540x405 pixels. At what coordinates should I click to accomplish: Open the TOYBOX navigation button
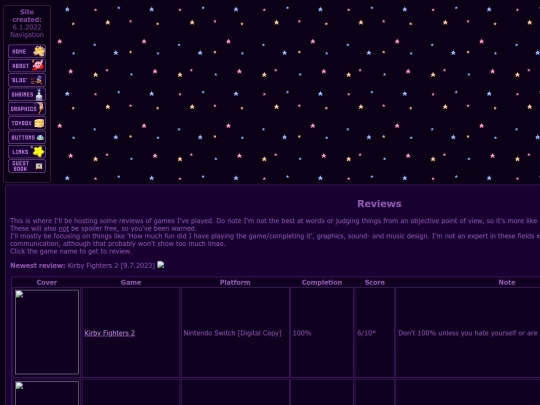27,123
